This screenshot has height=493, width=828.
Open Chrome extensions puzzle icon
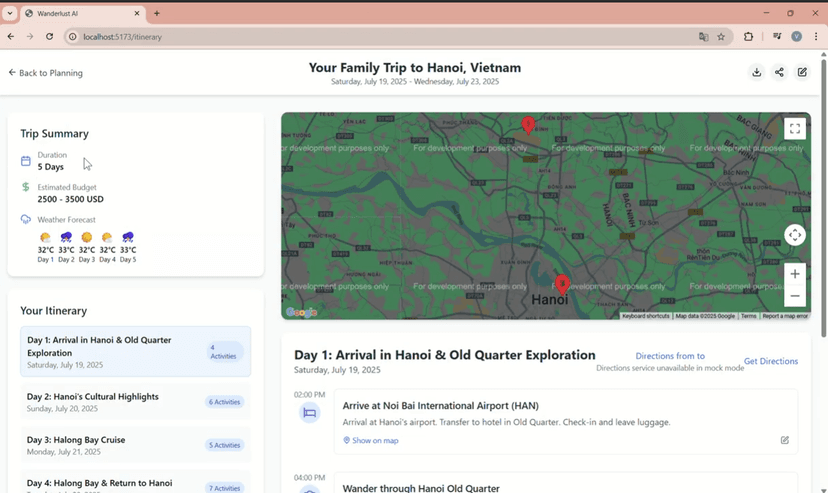748,37
